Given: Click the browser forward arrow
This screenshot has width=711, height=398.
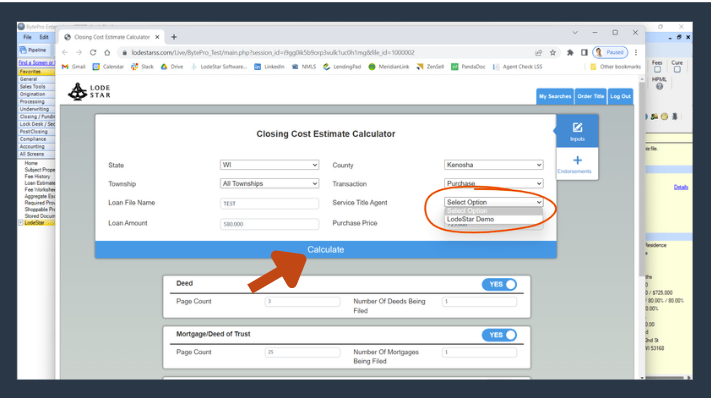Looking at the screenshot, I should (x=79, y=53).
